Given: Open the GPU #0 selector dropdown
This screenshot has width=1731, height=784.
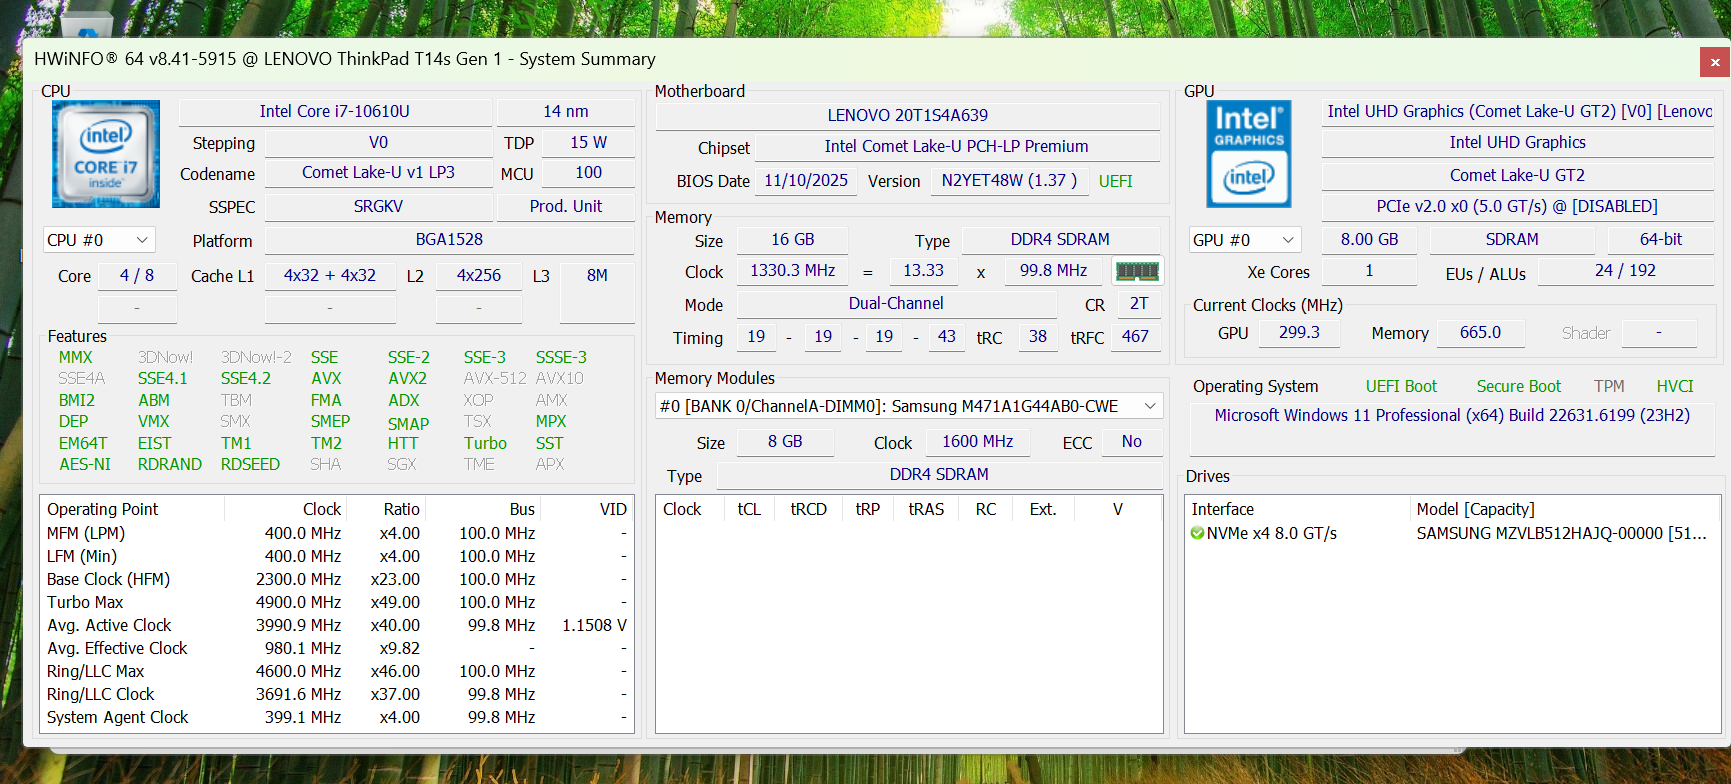Looking at the screenshot, I should (x=1245, y=240).
